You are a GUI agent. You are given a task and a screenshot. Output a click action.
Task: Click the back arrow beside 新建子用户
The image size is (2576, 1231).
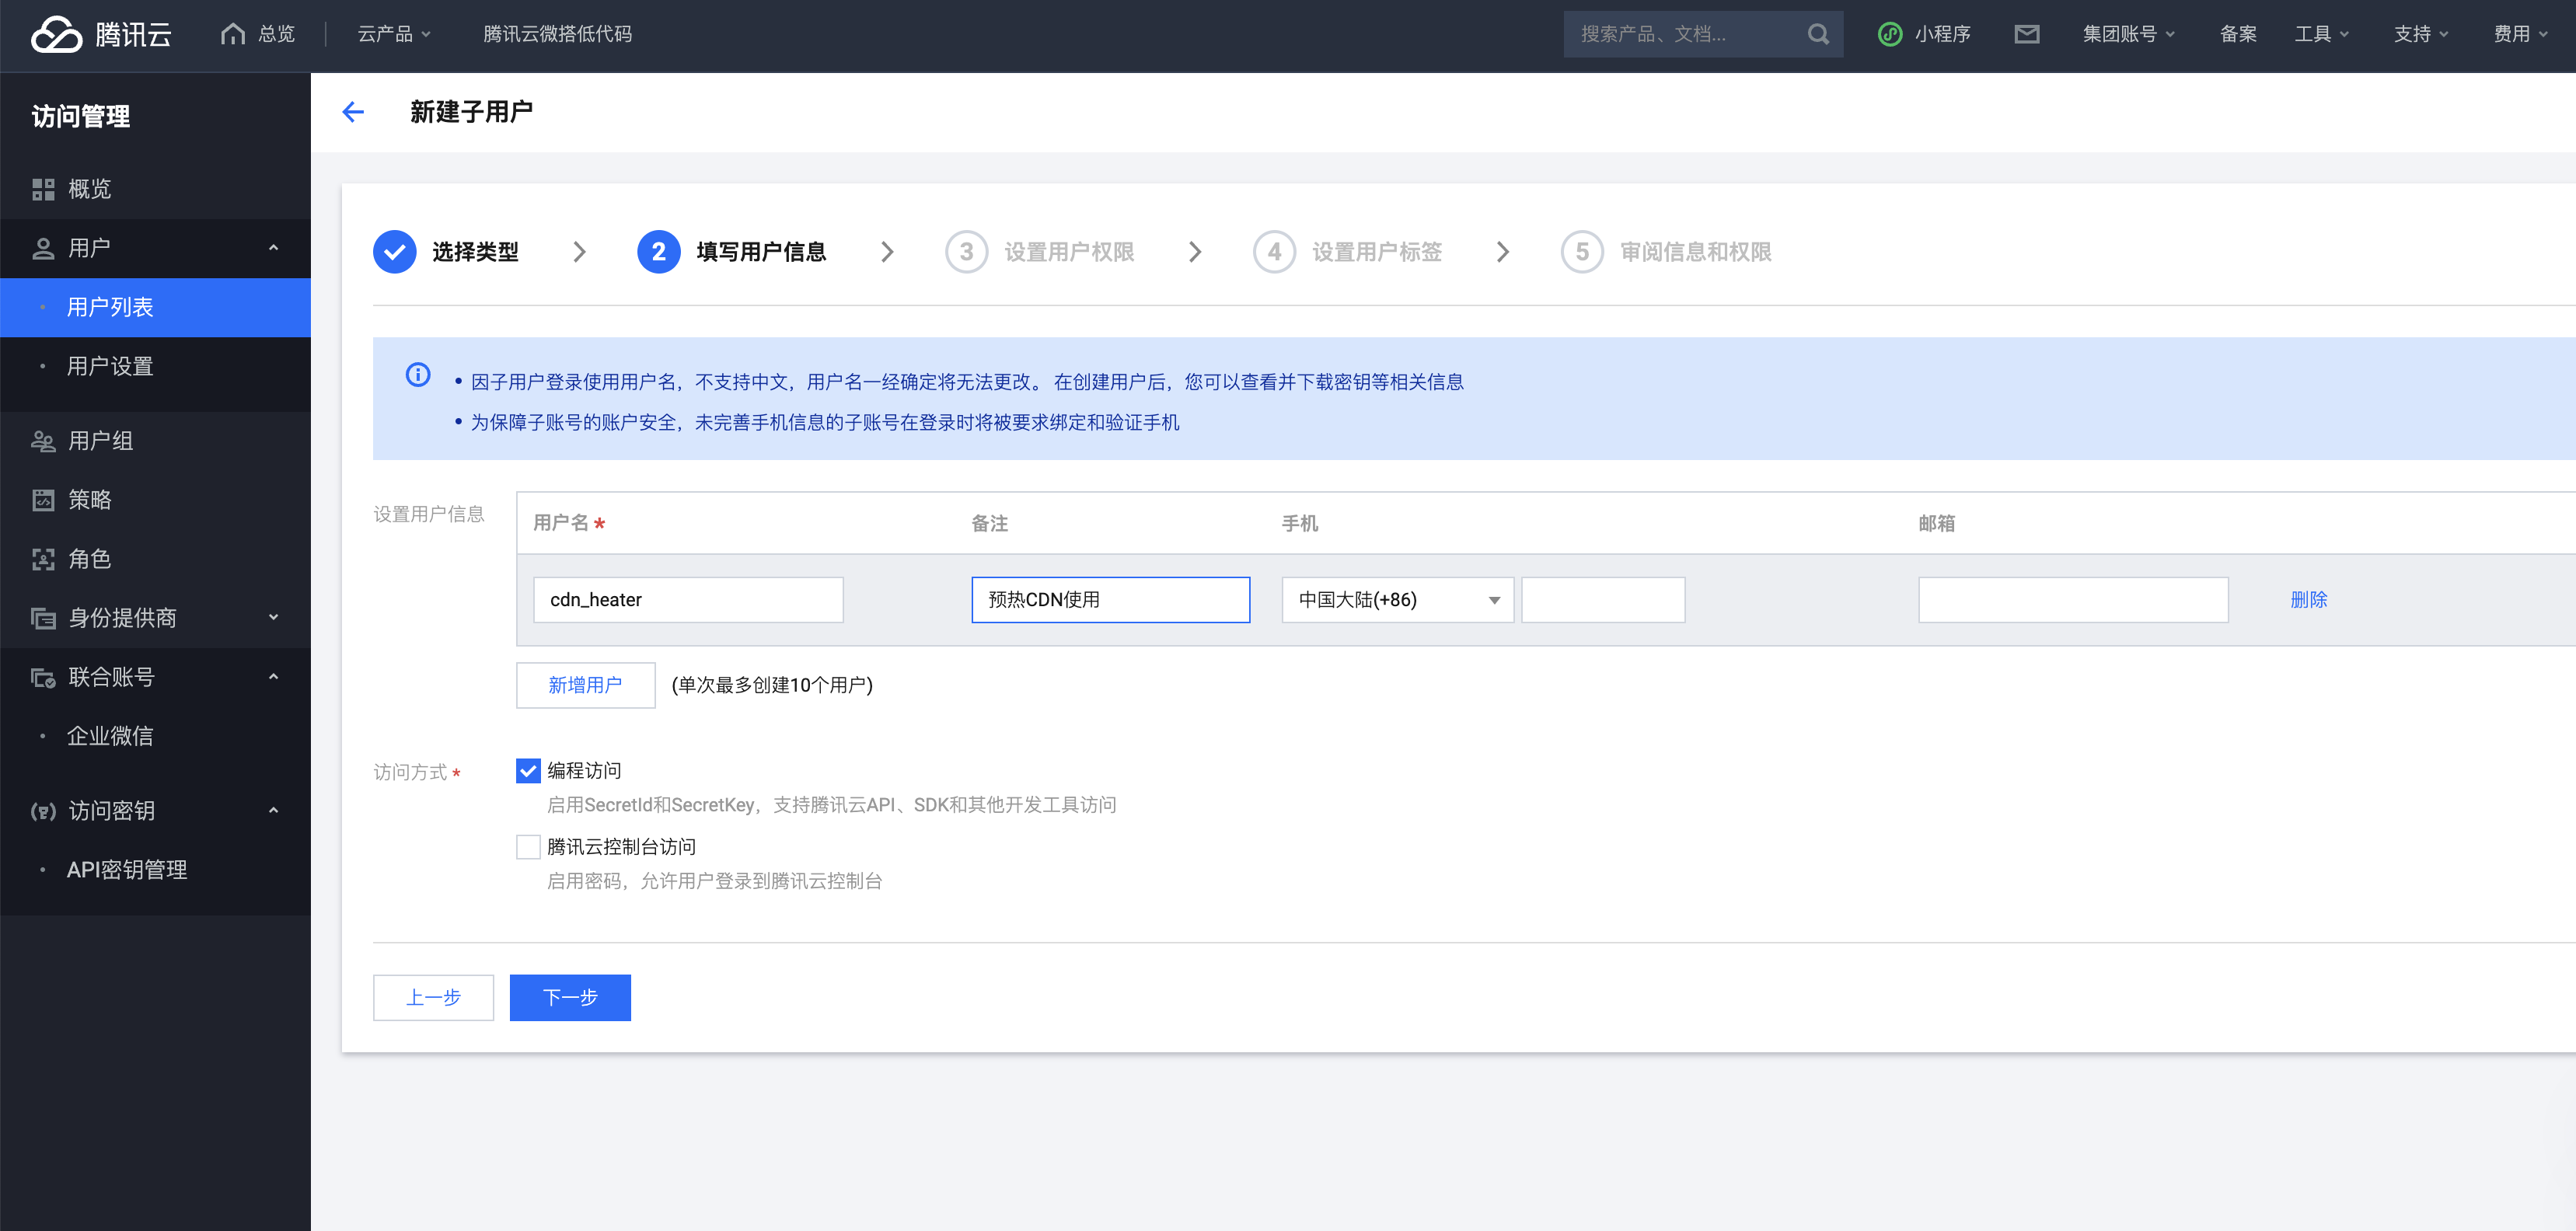[x=352, y=112]
